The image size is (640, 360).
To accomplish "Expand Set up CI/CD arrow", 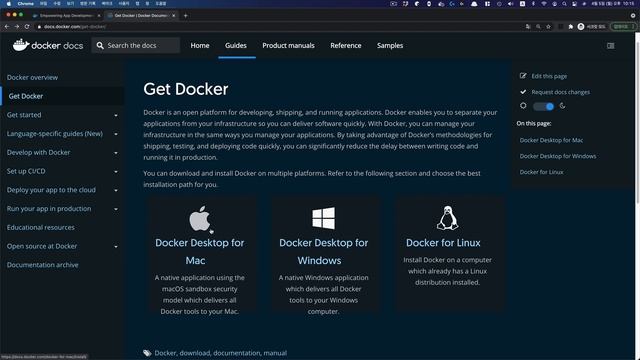I will 116,172.
